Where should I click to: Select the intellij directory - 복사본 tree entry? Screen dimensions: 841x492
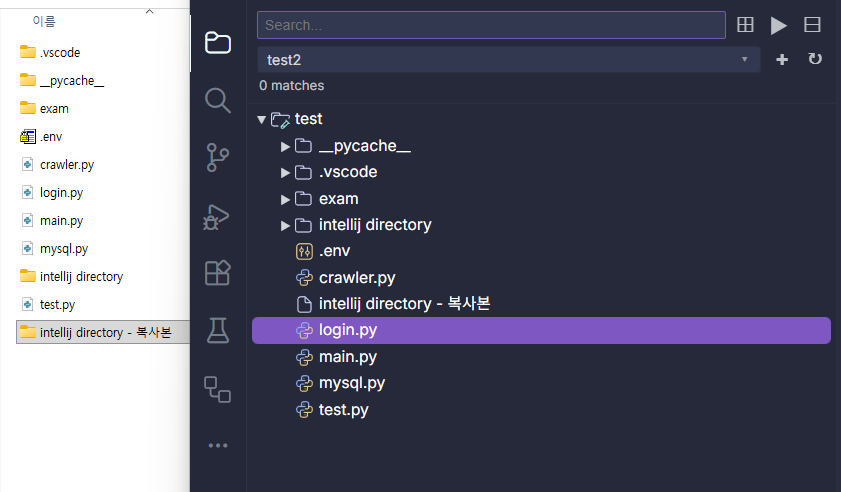(x=404, y=304)
